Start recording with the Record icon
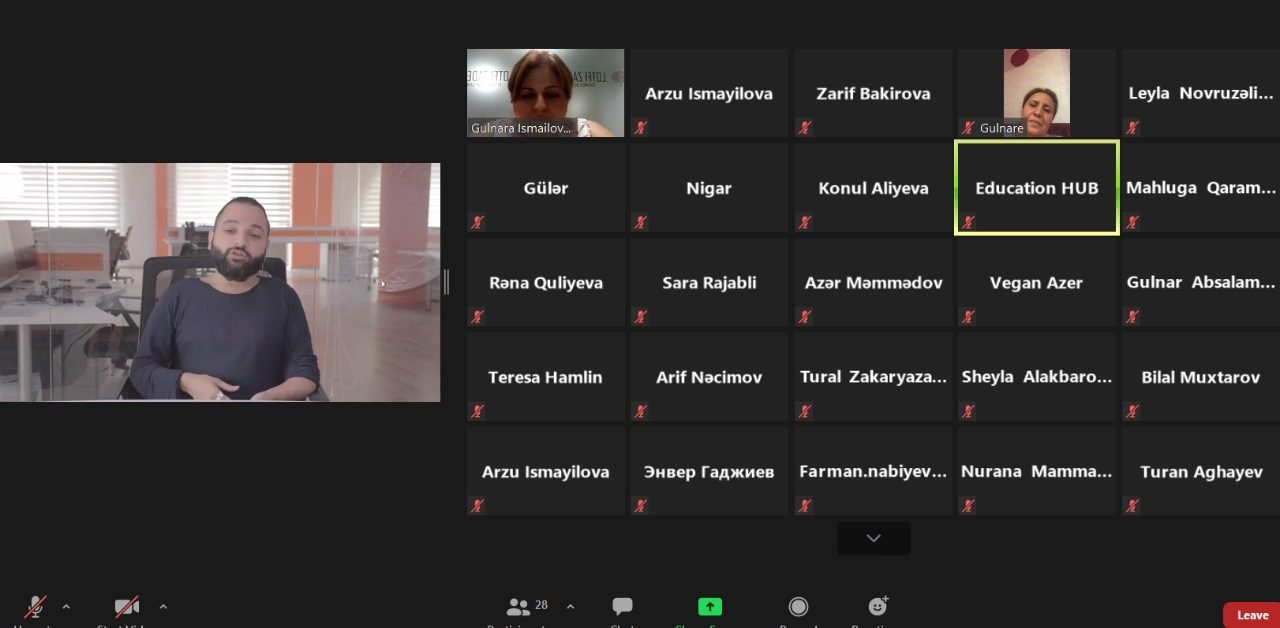Image resolution: width=1280 pixels, height=628 pixels. (x=798, y=607)
